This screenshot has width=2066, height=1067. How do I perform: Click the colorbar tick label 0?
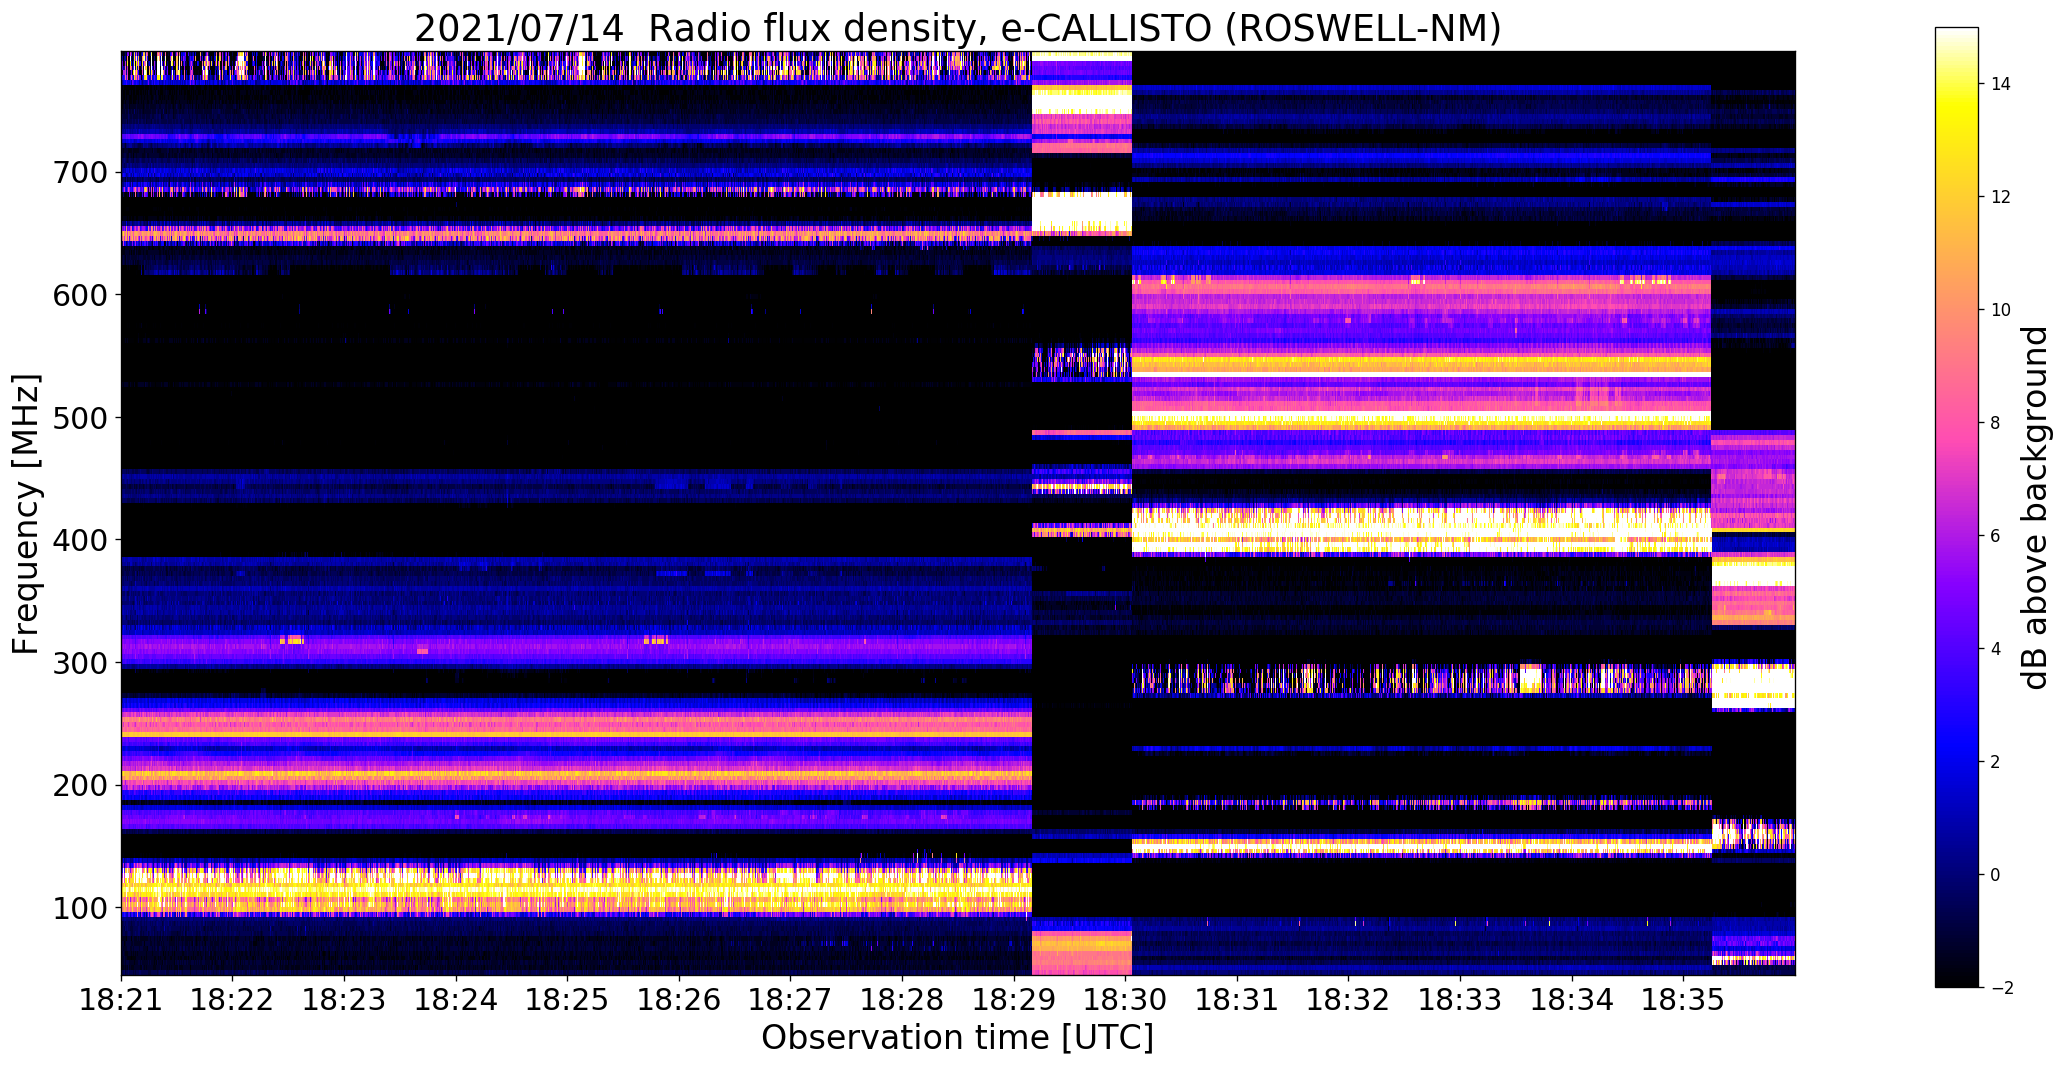click(x=1996, y=875)
